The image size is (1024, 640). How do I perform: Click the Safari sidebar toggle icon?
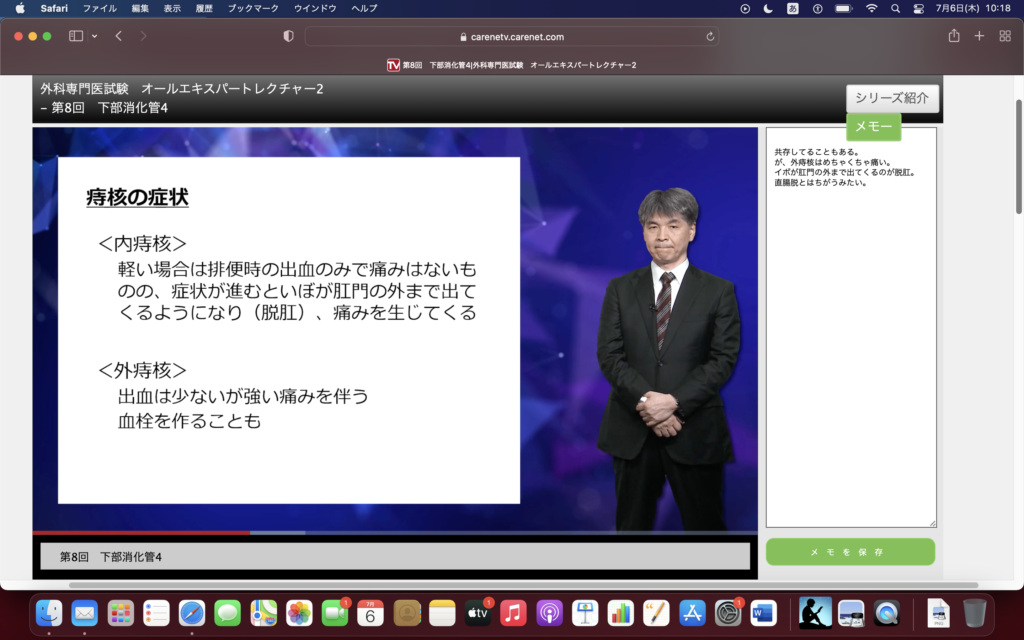(76, 36)
